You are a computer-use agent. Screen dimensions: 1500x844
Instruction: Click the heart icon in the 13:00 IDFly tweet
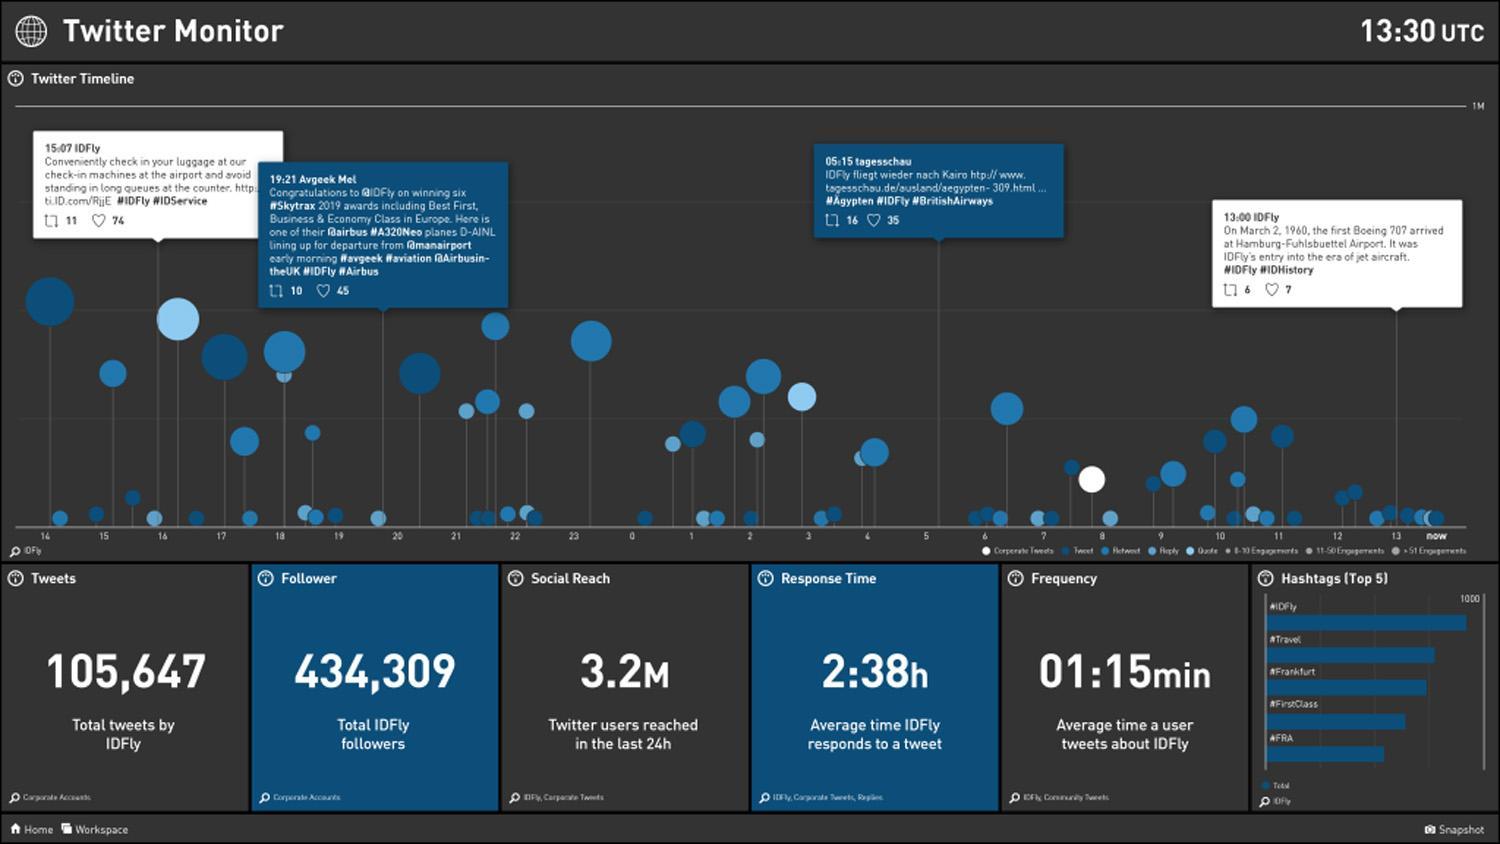[1272, 289]
